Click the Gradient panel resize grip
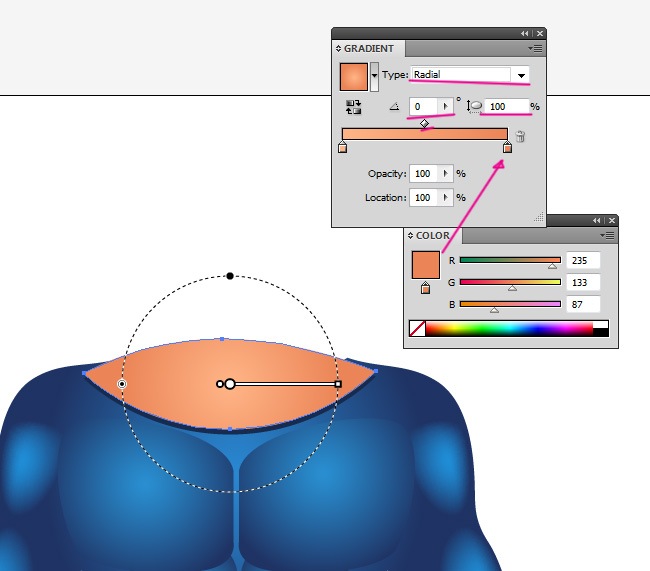This screenshot has height=571, width=650. pyautogui.click(x=539, y=217)
